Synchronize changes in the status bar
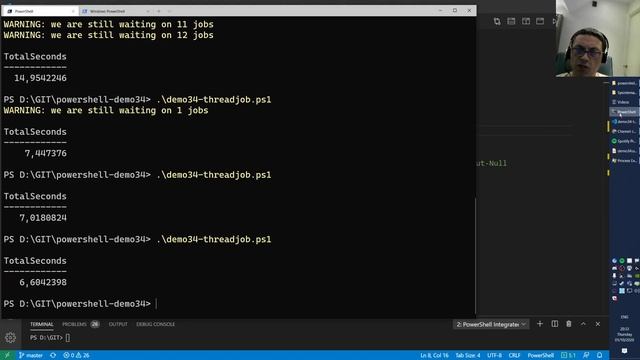 click(53, 355)
